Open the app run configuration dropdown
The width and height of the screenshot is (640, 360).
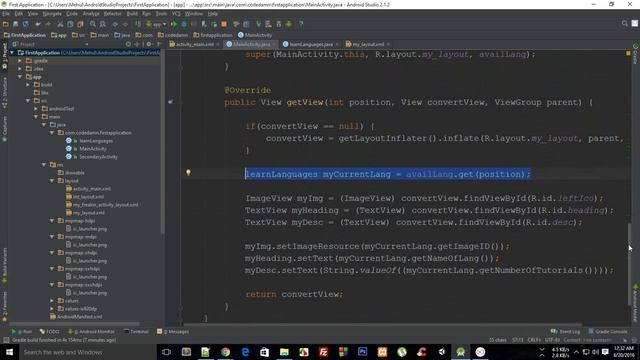click(x=156, y=24)
